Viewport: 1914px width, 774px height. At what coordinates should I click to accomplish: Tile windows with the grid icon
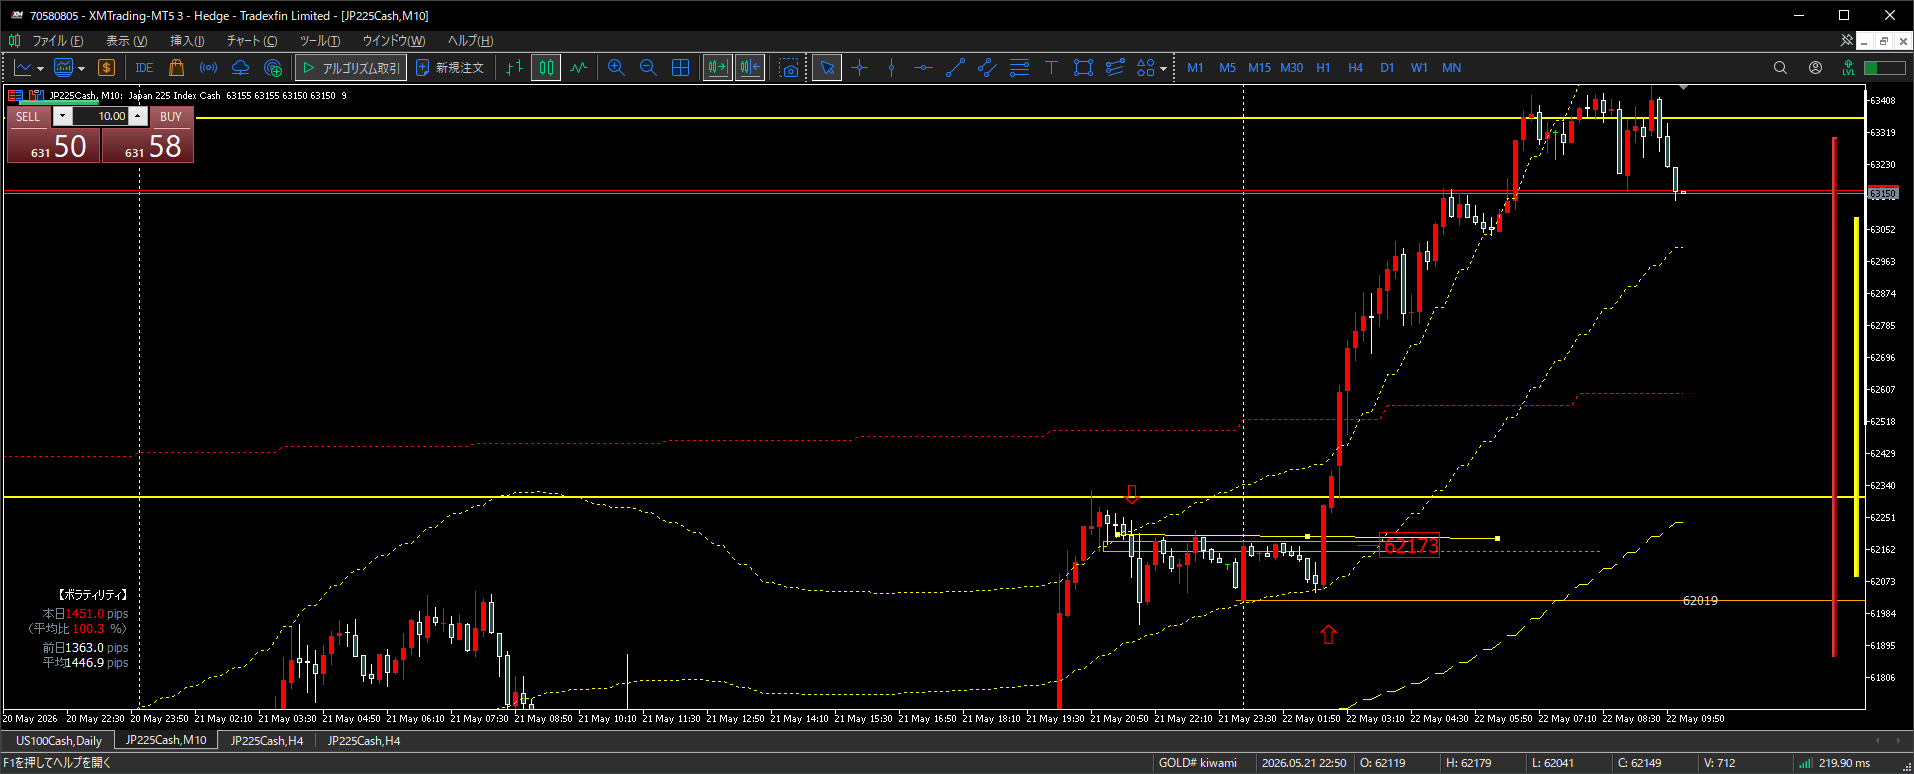pos(680,68)
